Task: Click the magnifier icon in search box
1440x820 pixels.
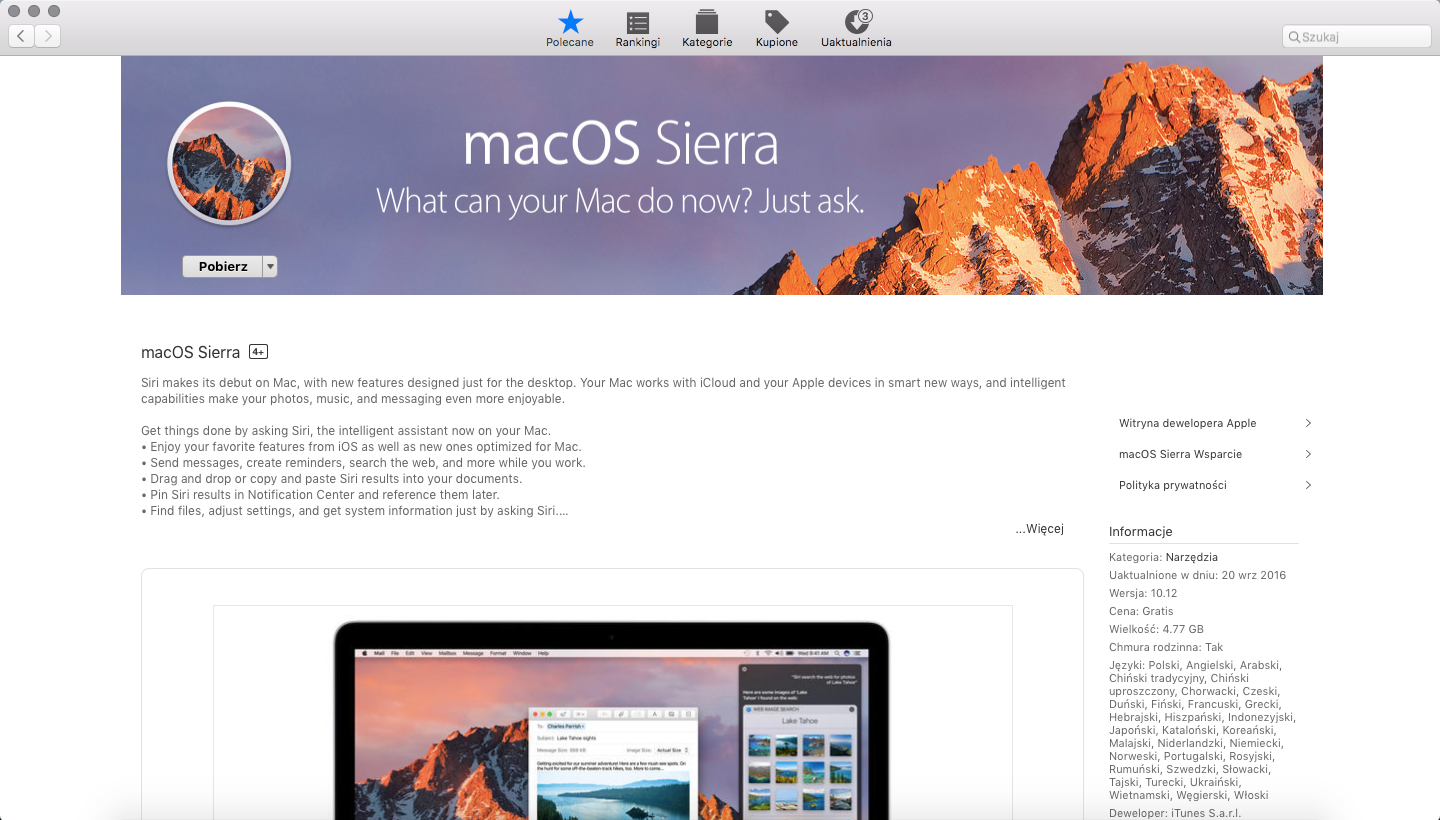Action: (x=1294, y=37)
